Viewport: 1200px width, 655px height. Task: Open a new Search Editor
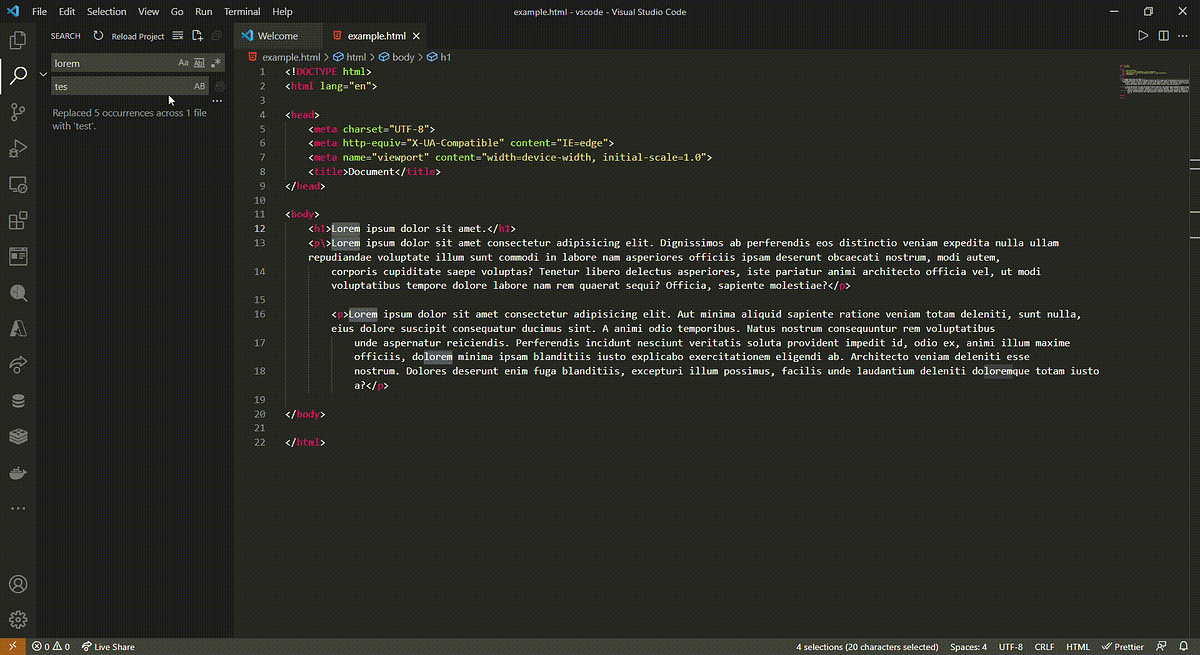coord(199,36)
